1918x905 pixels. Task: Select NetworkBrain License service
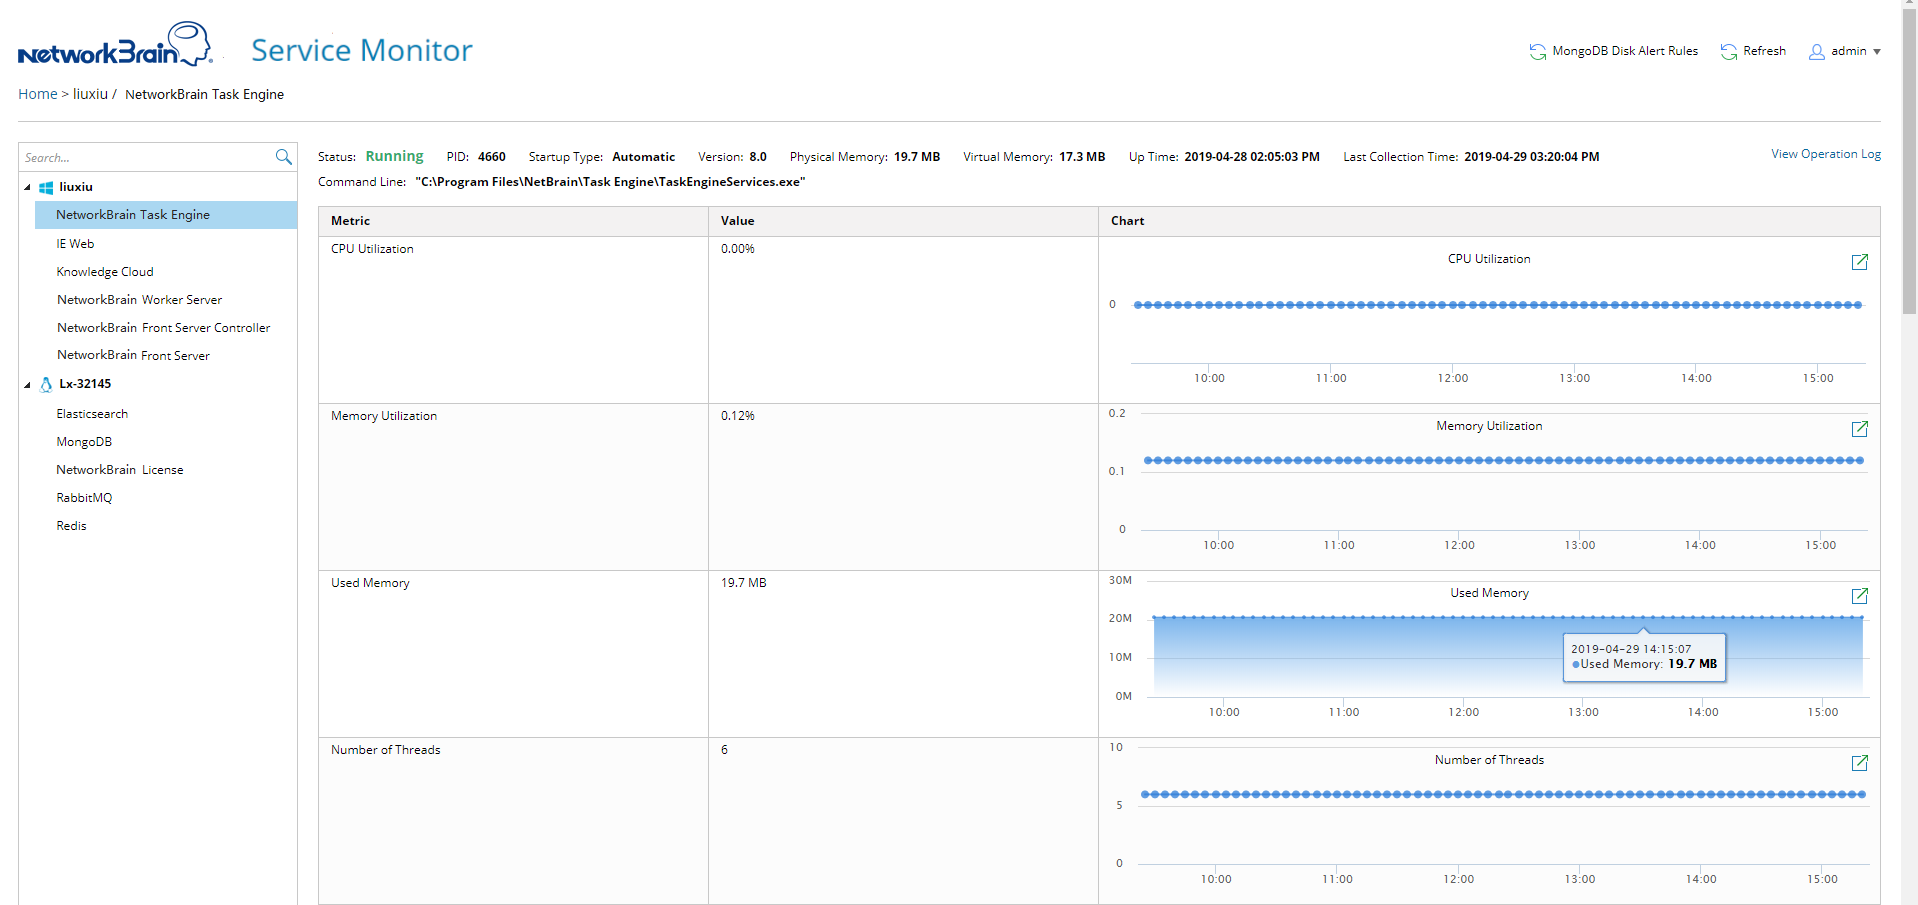pos(120,470)
